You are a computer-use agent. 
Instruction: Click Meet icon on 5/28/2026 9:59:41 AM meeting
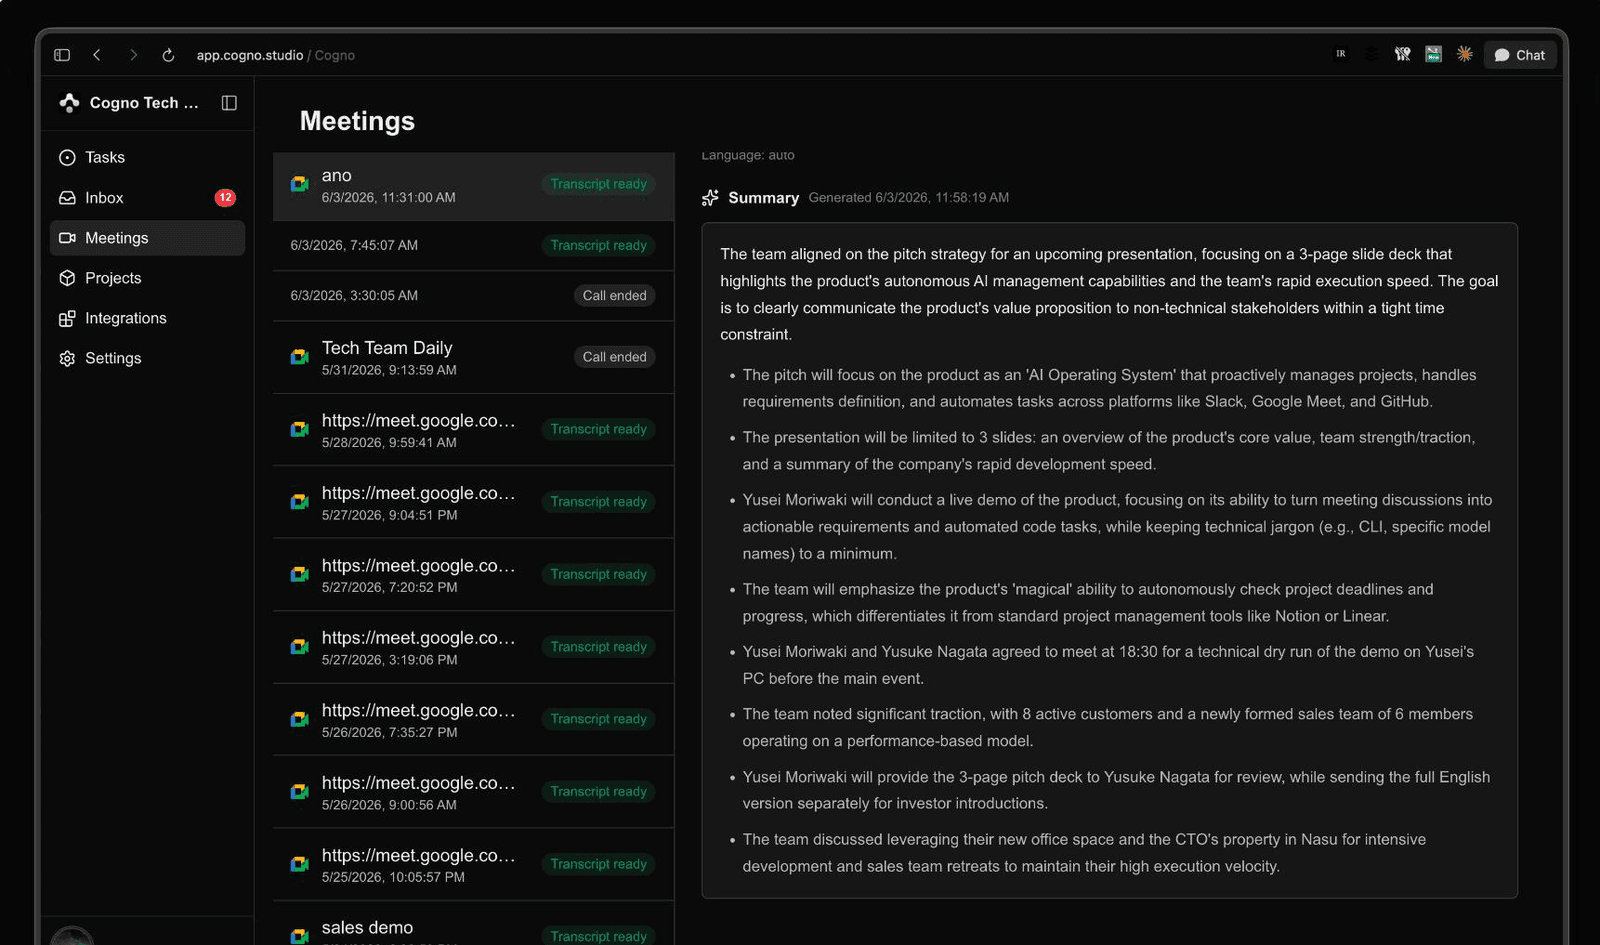[x=299, y=429]
